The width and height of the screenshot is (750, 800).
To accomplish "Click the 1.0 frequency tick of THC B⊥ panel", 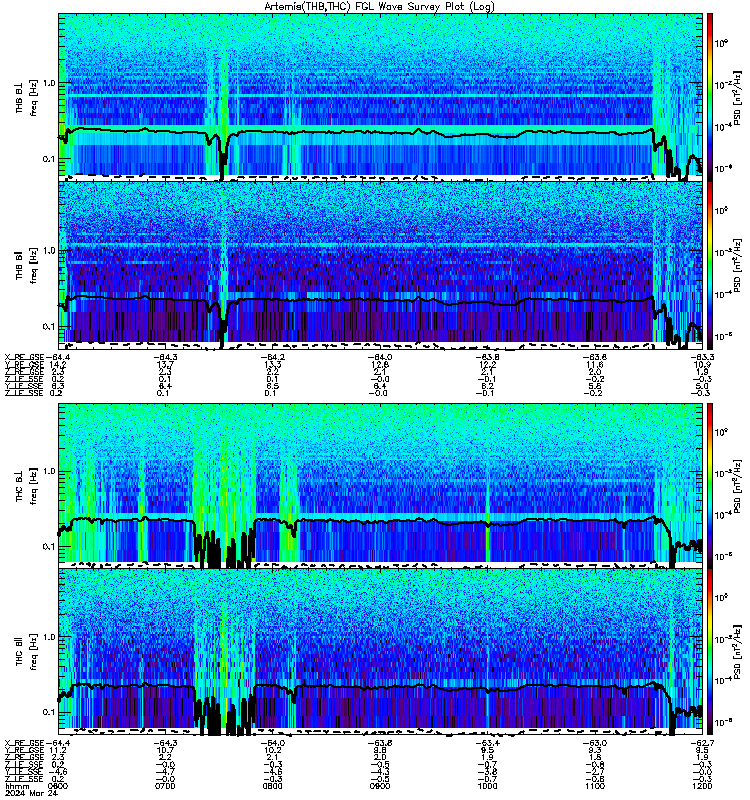I will click(49, 471).
